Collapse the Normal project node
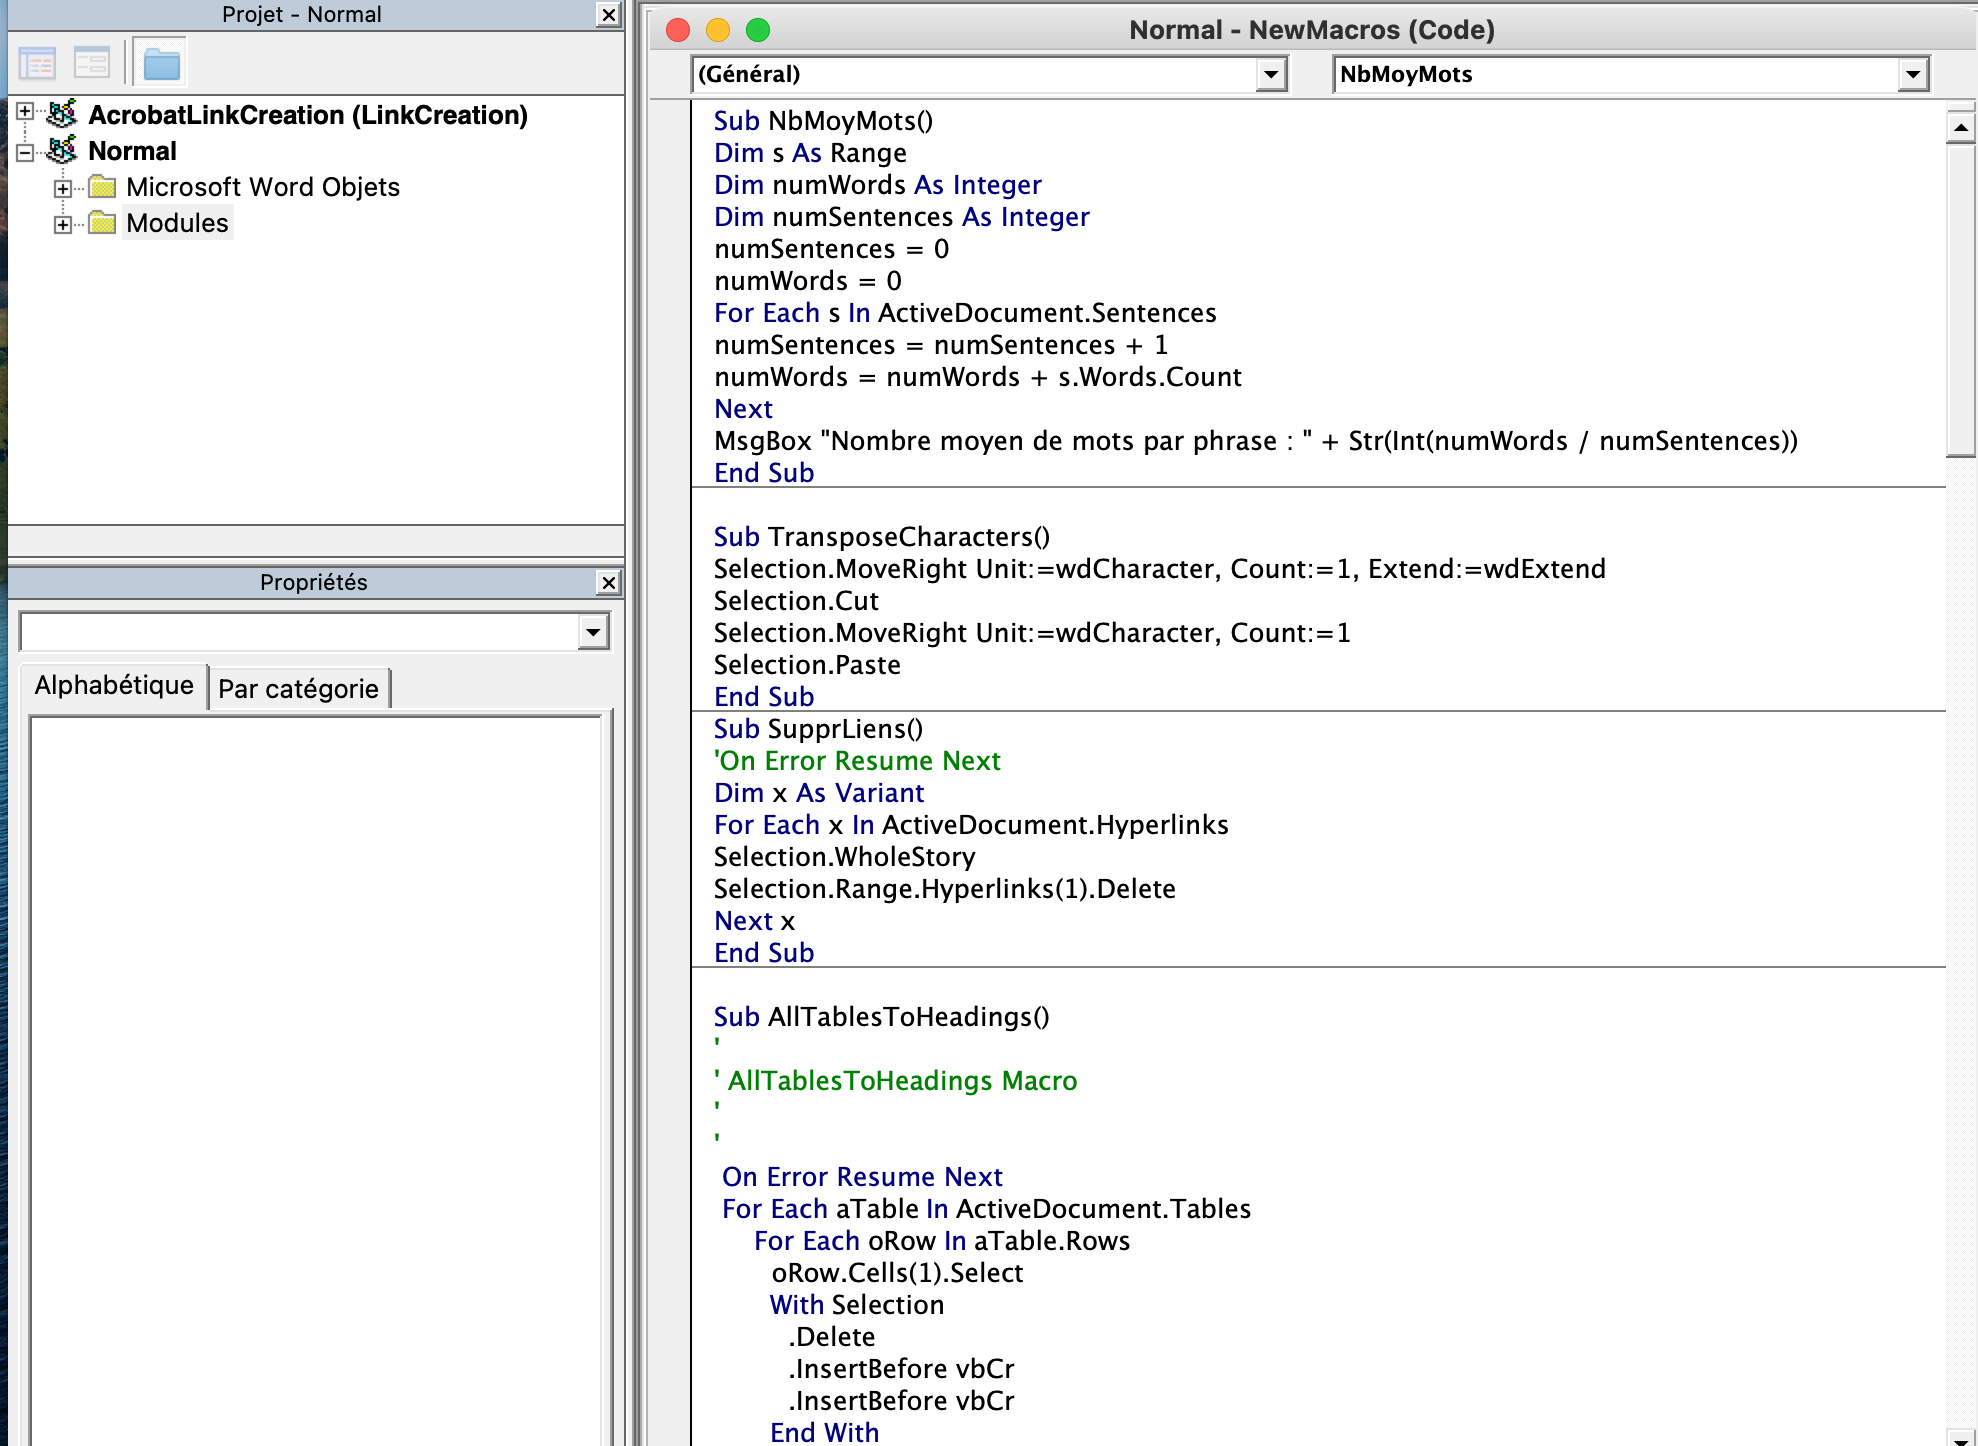Screen dimensions: 1978x1446 coord(25,152)
